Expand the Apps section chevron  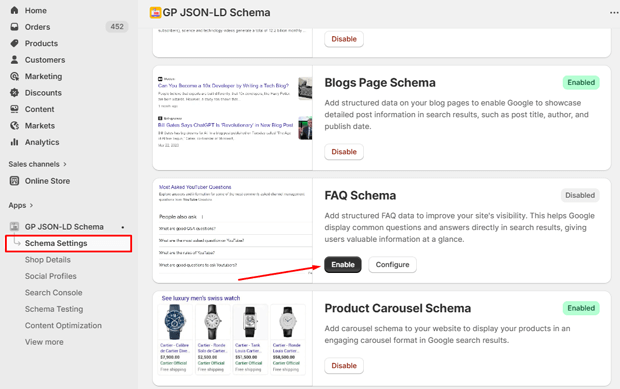(32, 205)
